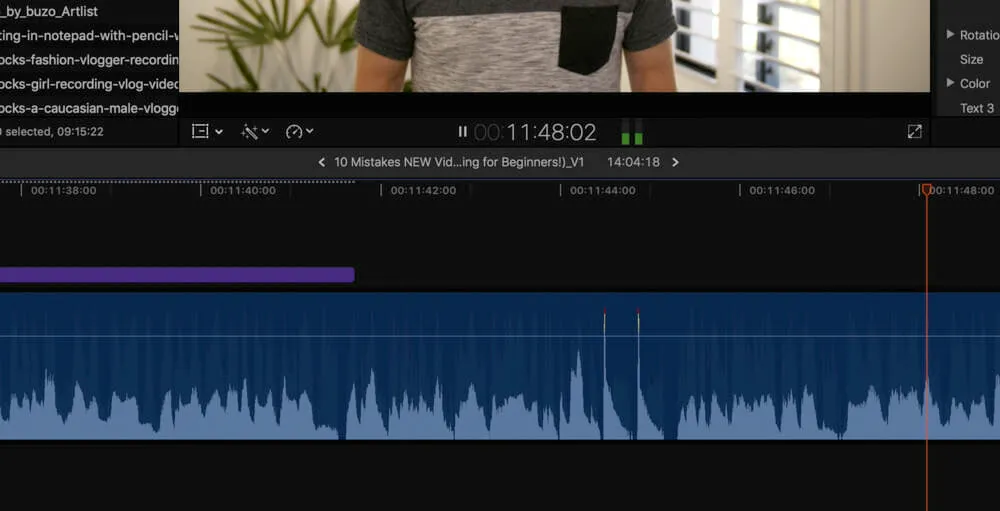Screen dimensions: 1000x511
Task: Select the purple title clip in timeline
Action: (x=176, y=275)
